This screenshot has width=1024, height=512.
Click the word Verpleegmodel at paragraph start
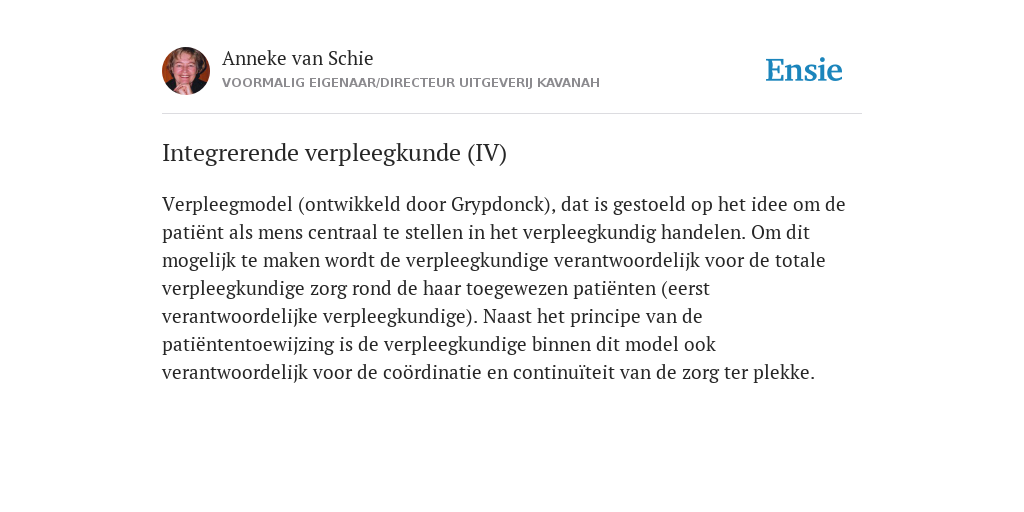tap(227, 204)
